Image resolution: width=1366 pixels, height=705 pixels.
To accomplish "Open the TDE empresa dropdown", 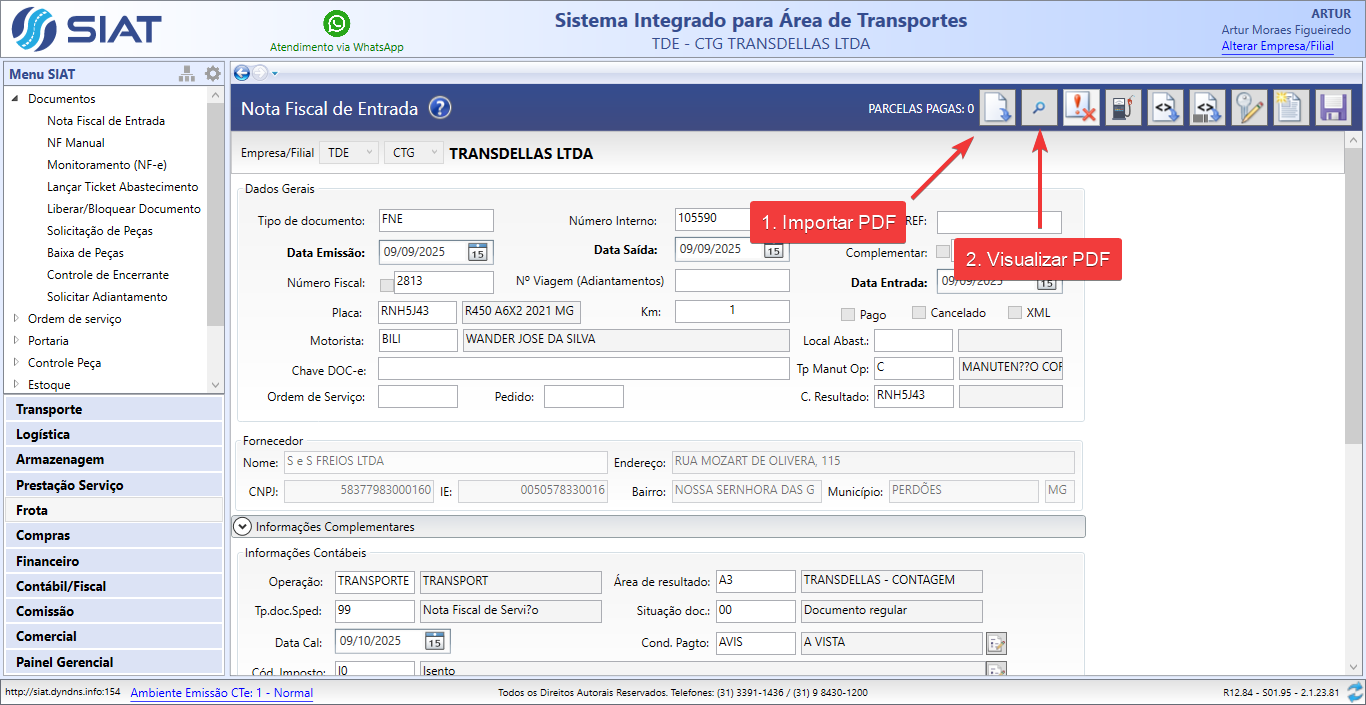I will click(x=350, y=153).
